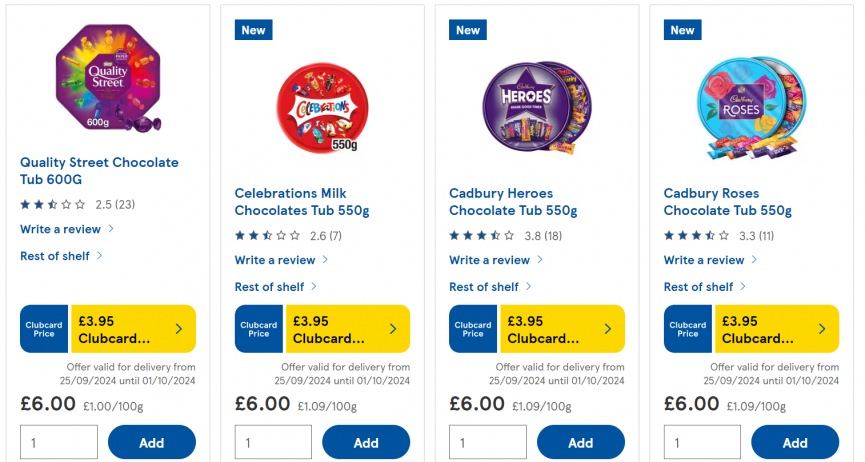865x462 pixels.
Task: Focus the Celebrations quantity input field
Action: point(273,443)
